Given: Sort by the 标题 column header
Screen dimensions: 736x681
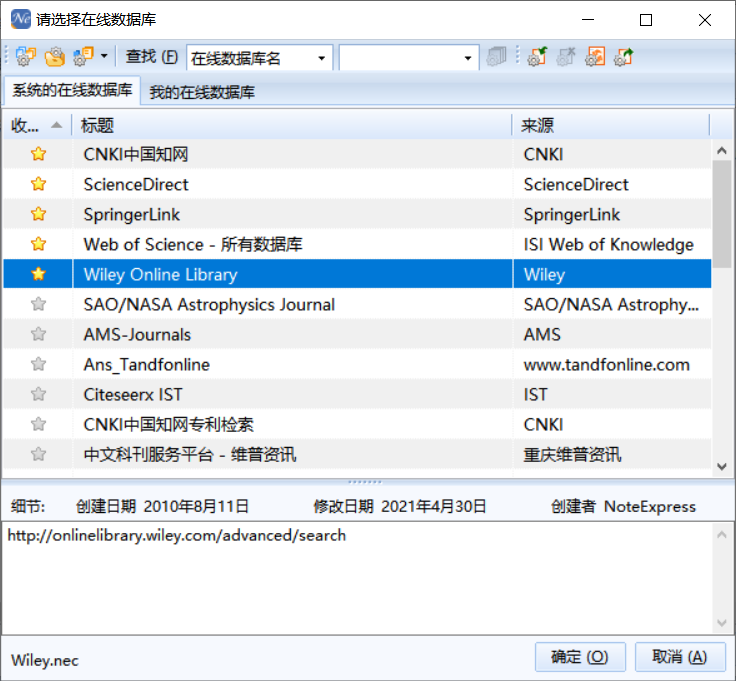Looking at the screenshot, I should pos(292,125).
